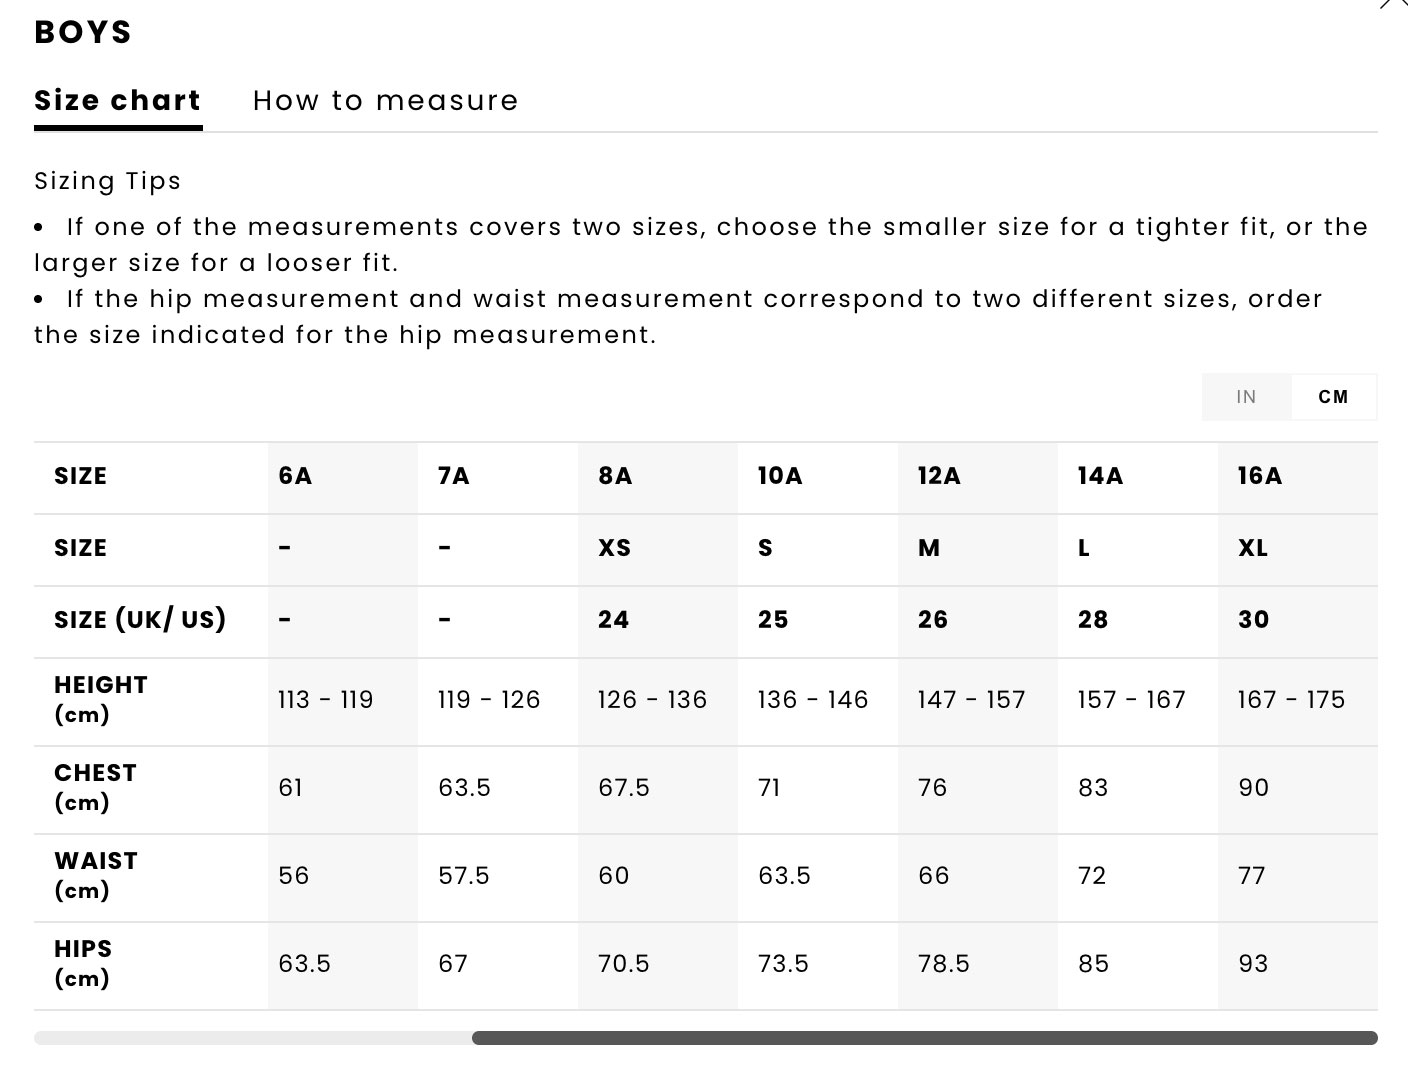Click the Sizing Tips heading

108,181
